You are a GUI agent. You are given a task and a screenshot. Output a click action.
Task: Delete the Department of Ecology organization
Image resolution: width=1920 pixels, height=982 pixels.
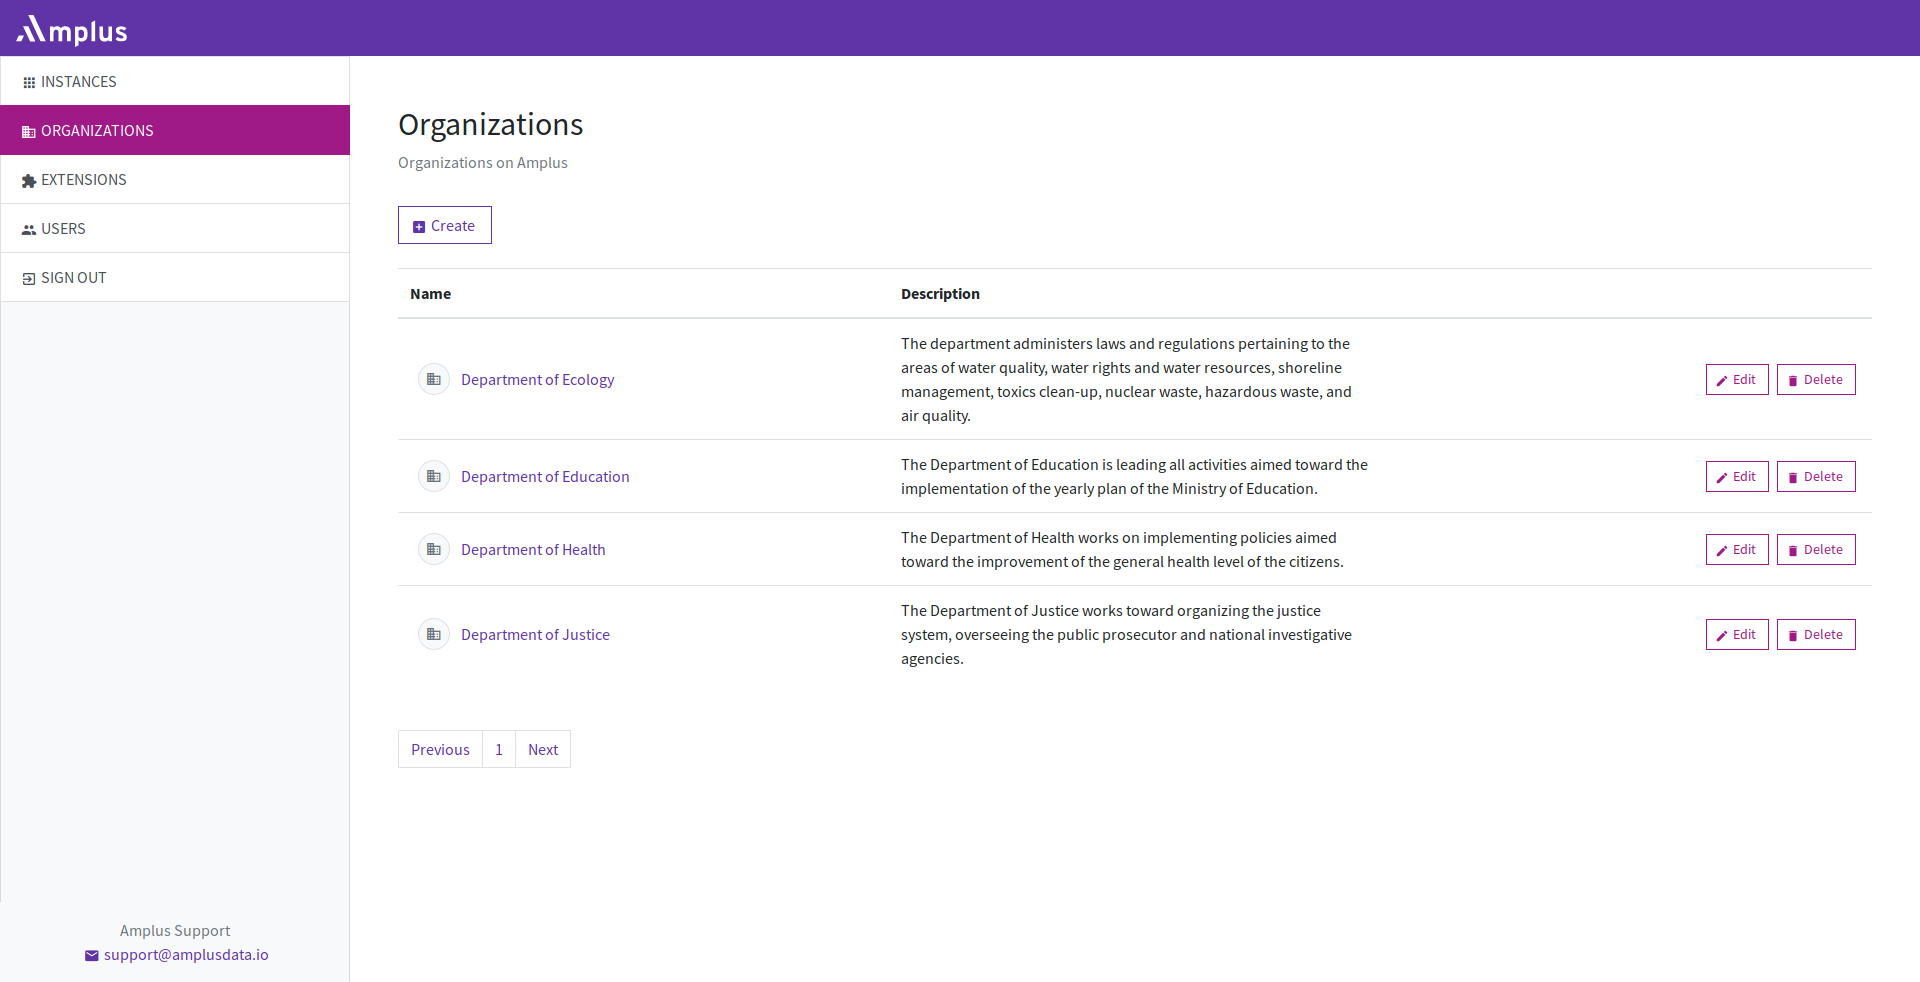[x=1816, y=379]
